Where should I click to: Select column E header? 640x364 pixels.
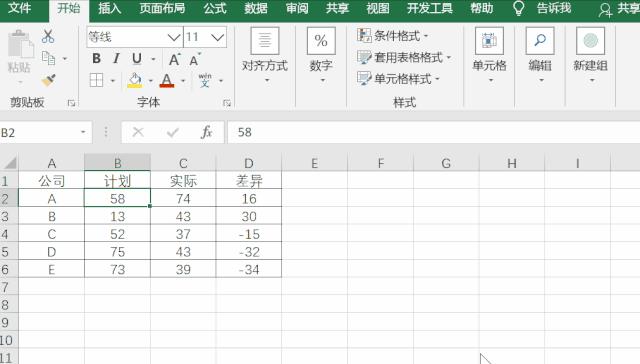coord(314,163)
